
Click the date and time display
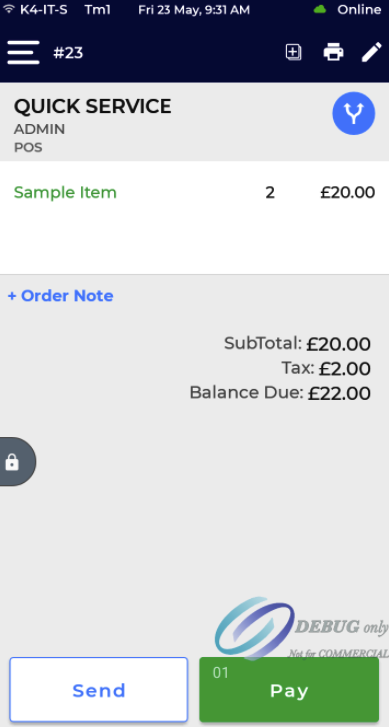[194, 9]
